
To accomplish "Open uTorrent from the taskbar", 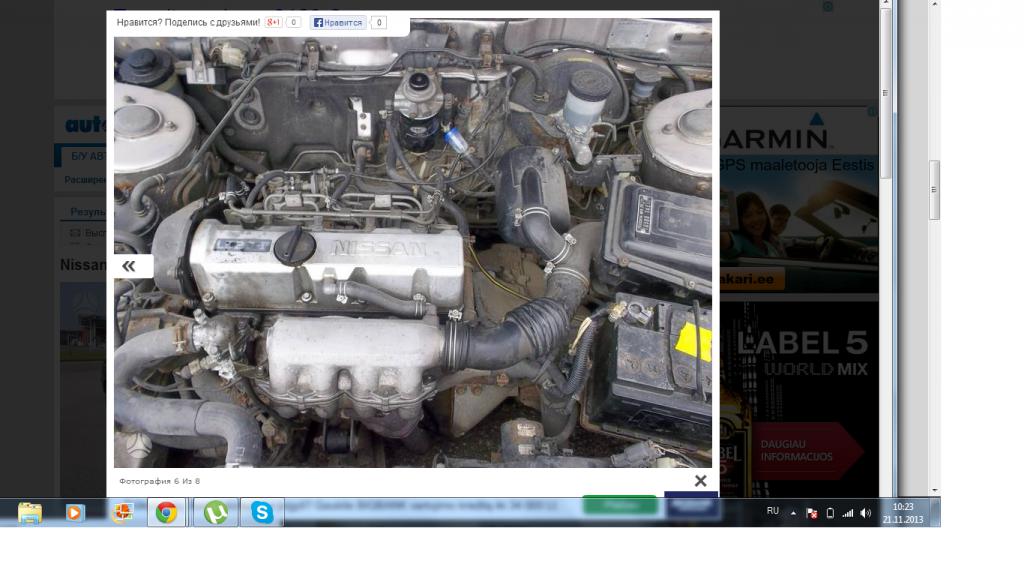I will pyautogui.click(x=216, y=513).
